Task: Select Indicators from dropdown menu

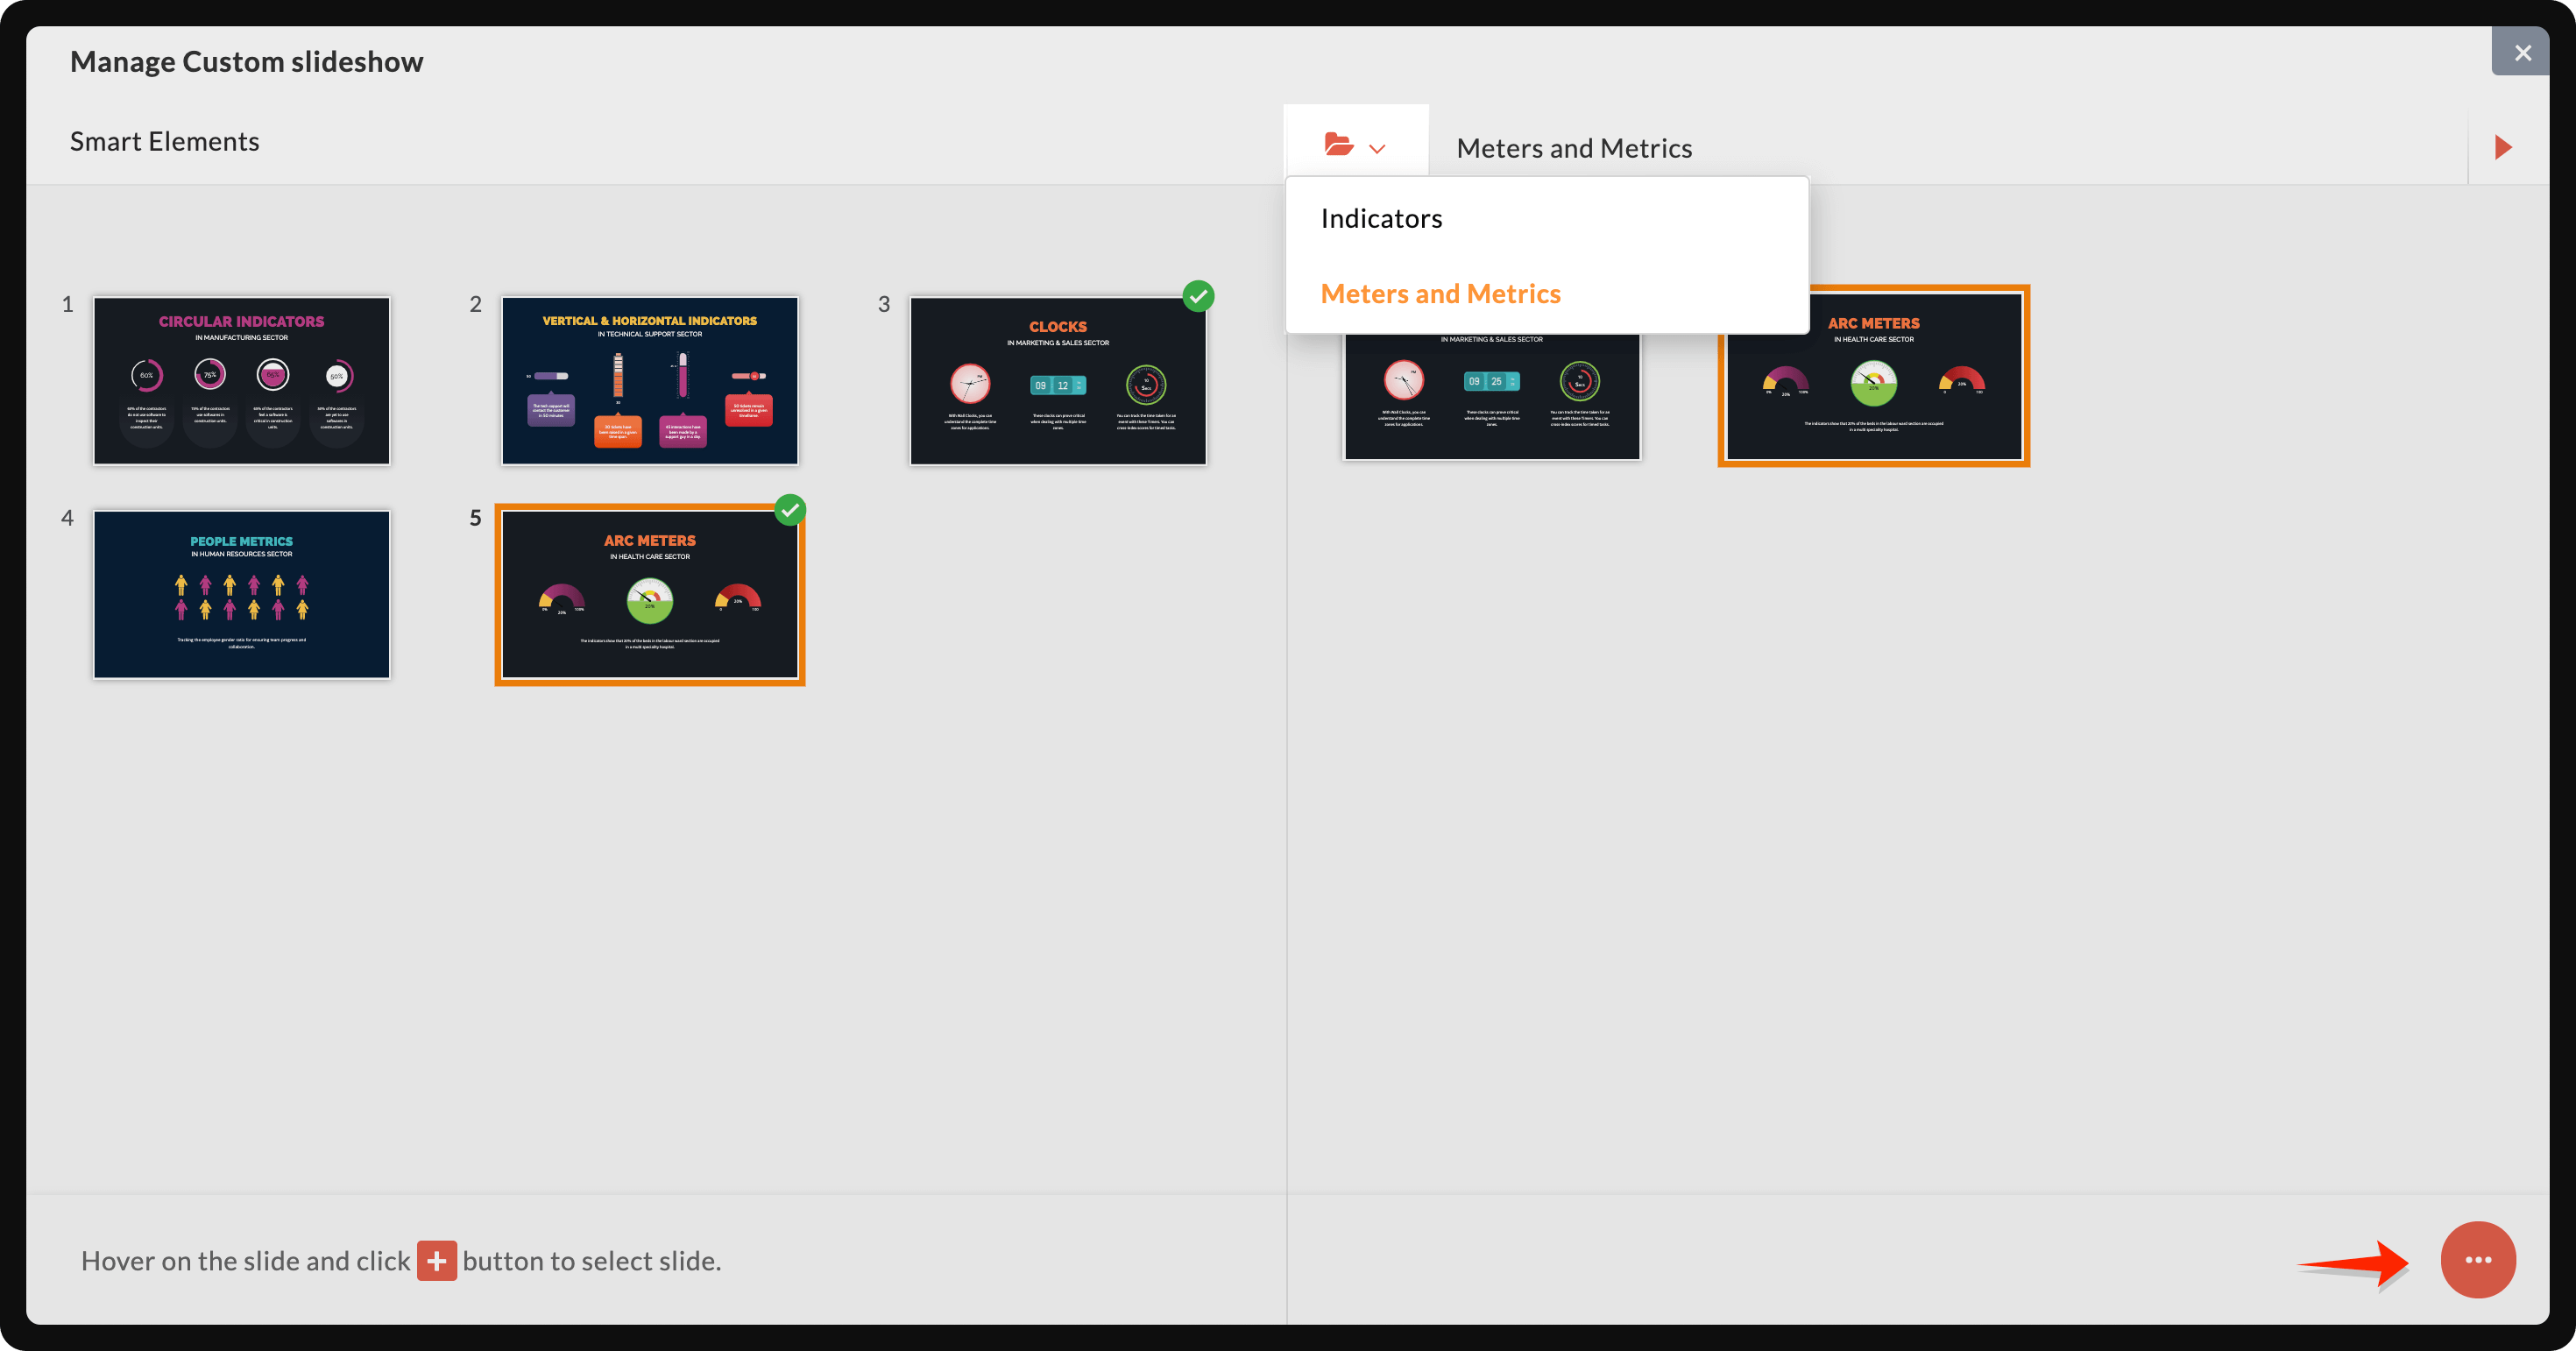Action: click(1382, 218)
